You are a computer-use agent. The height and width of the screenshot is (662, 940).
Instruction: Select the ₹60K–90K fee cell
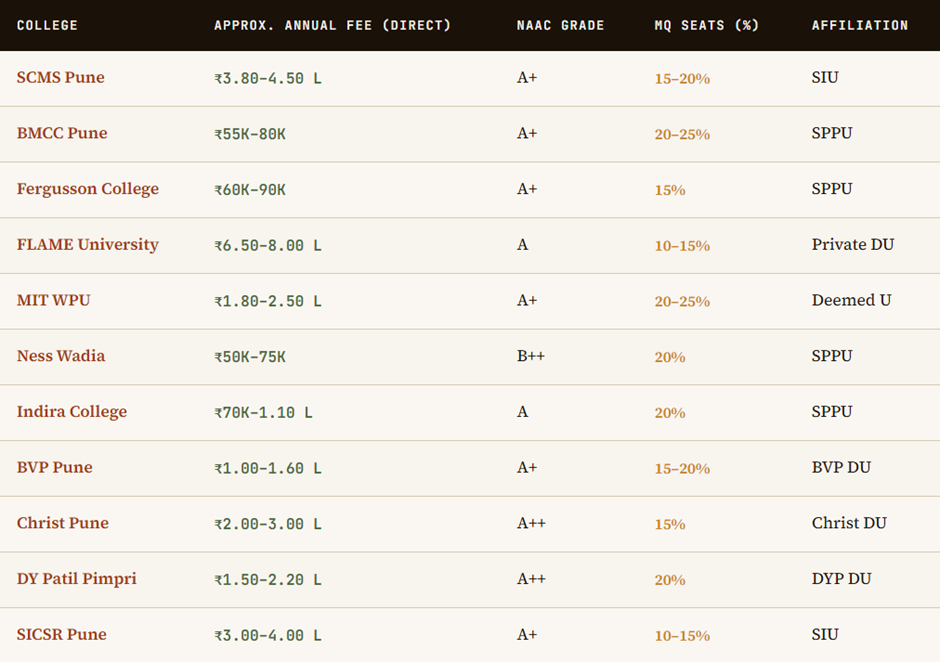click(x=250, y=190)
